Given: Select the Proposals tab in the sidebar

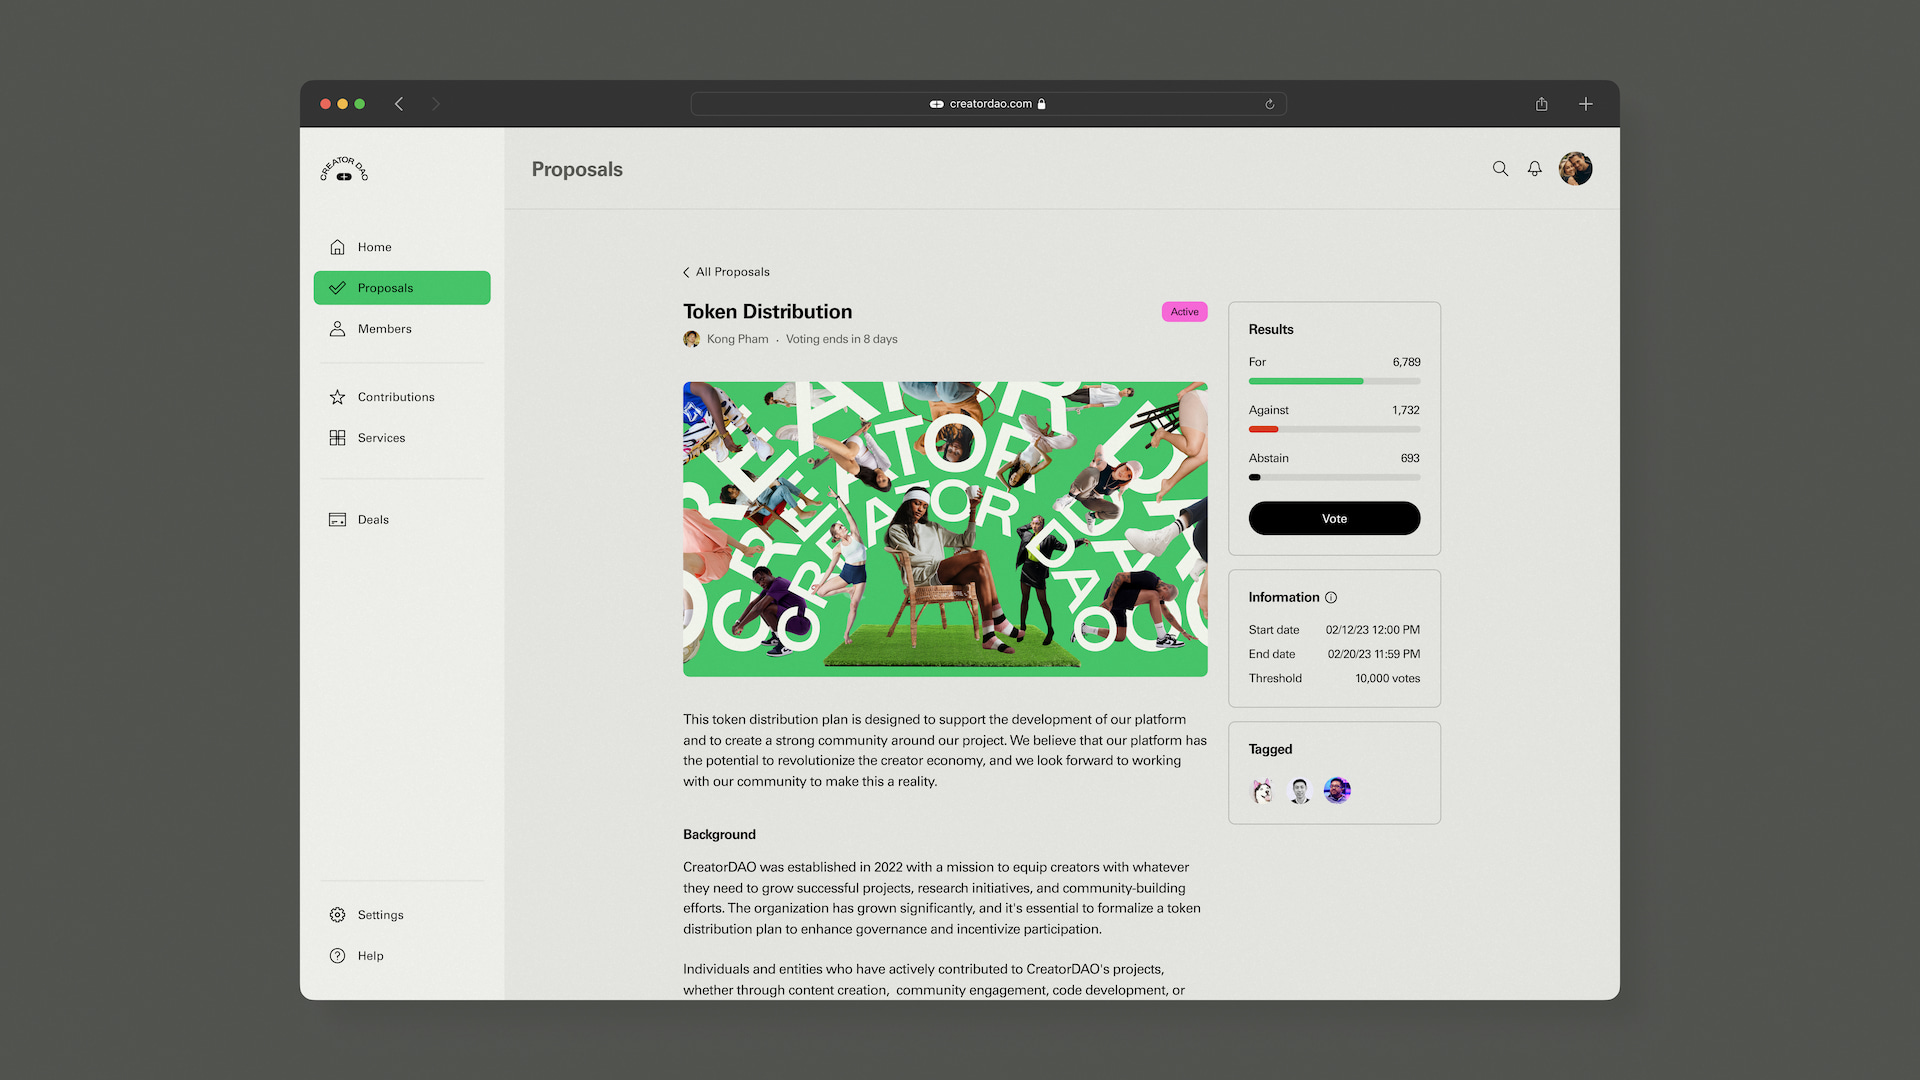Looking at the screenshot, I should pos(401,287).
